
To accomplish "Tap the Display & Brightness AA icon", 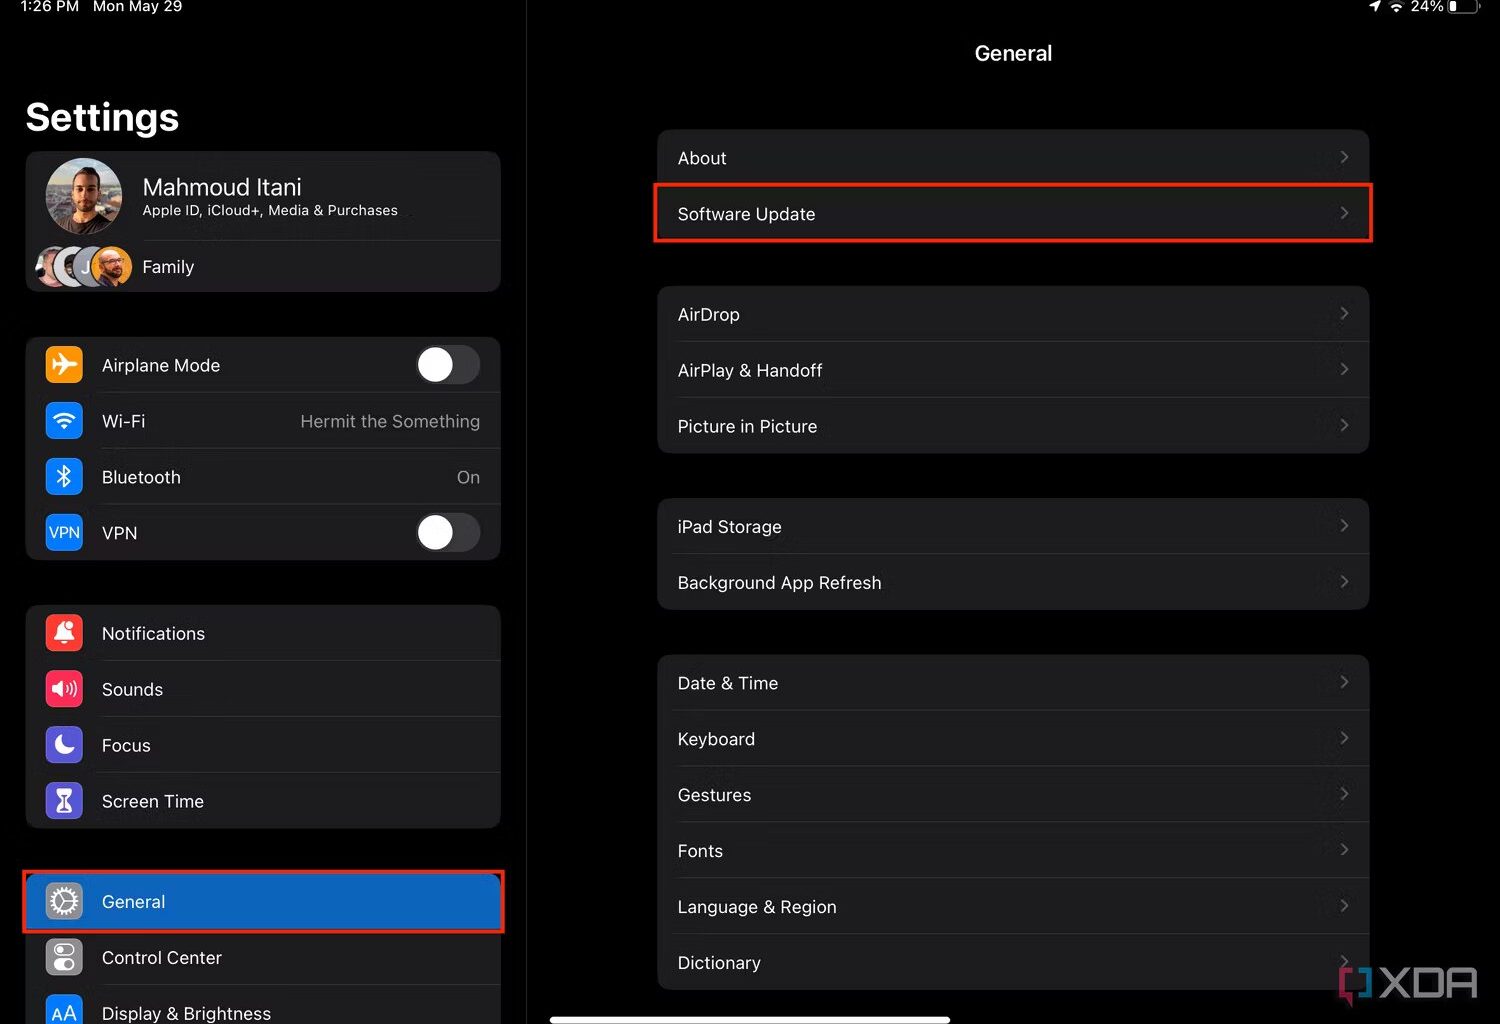I will 64,1009.
